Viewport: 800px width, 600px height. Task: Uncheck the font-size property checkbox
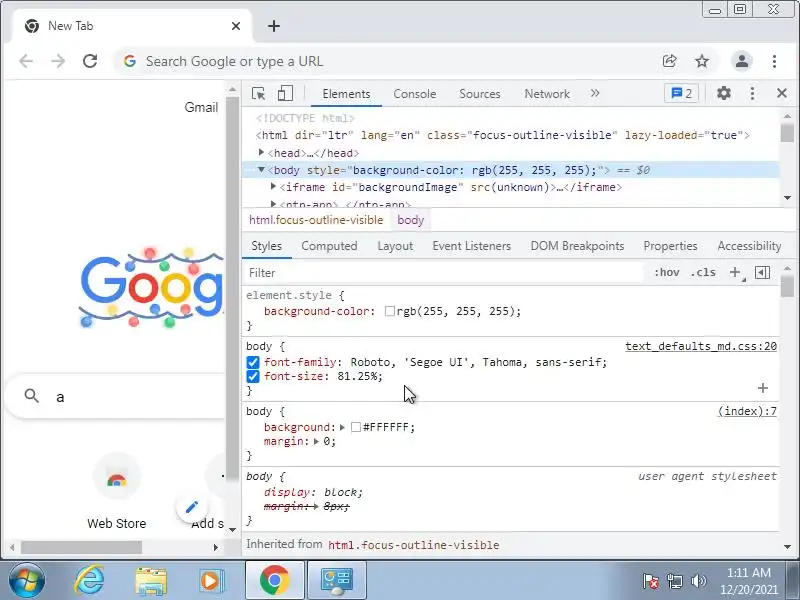pos(253,377)
